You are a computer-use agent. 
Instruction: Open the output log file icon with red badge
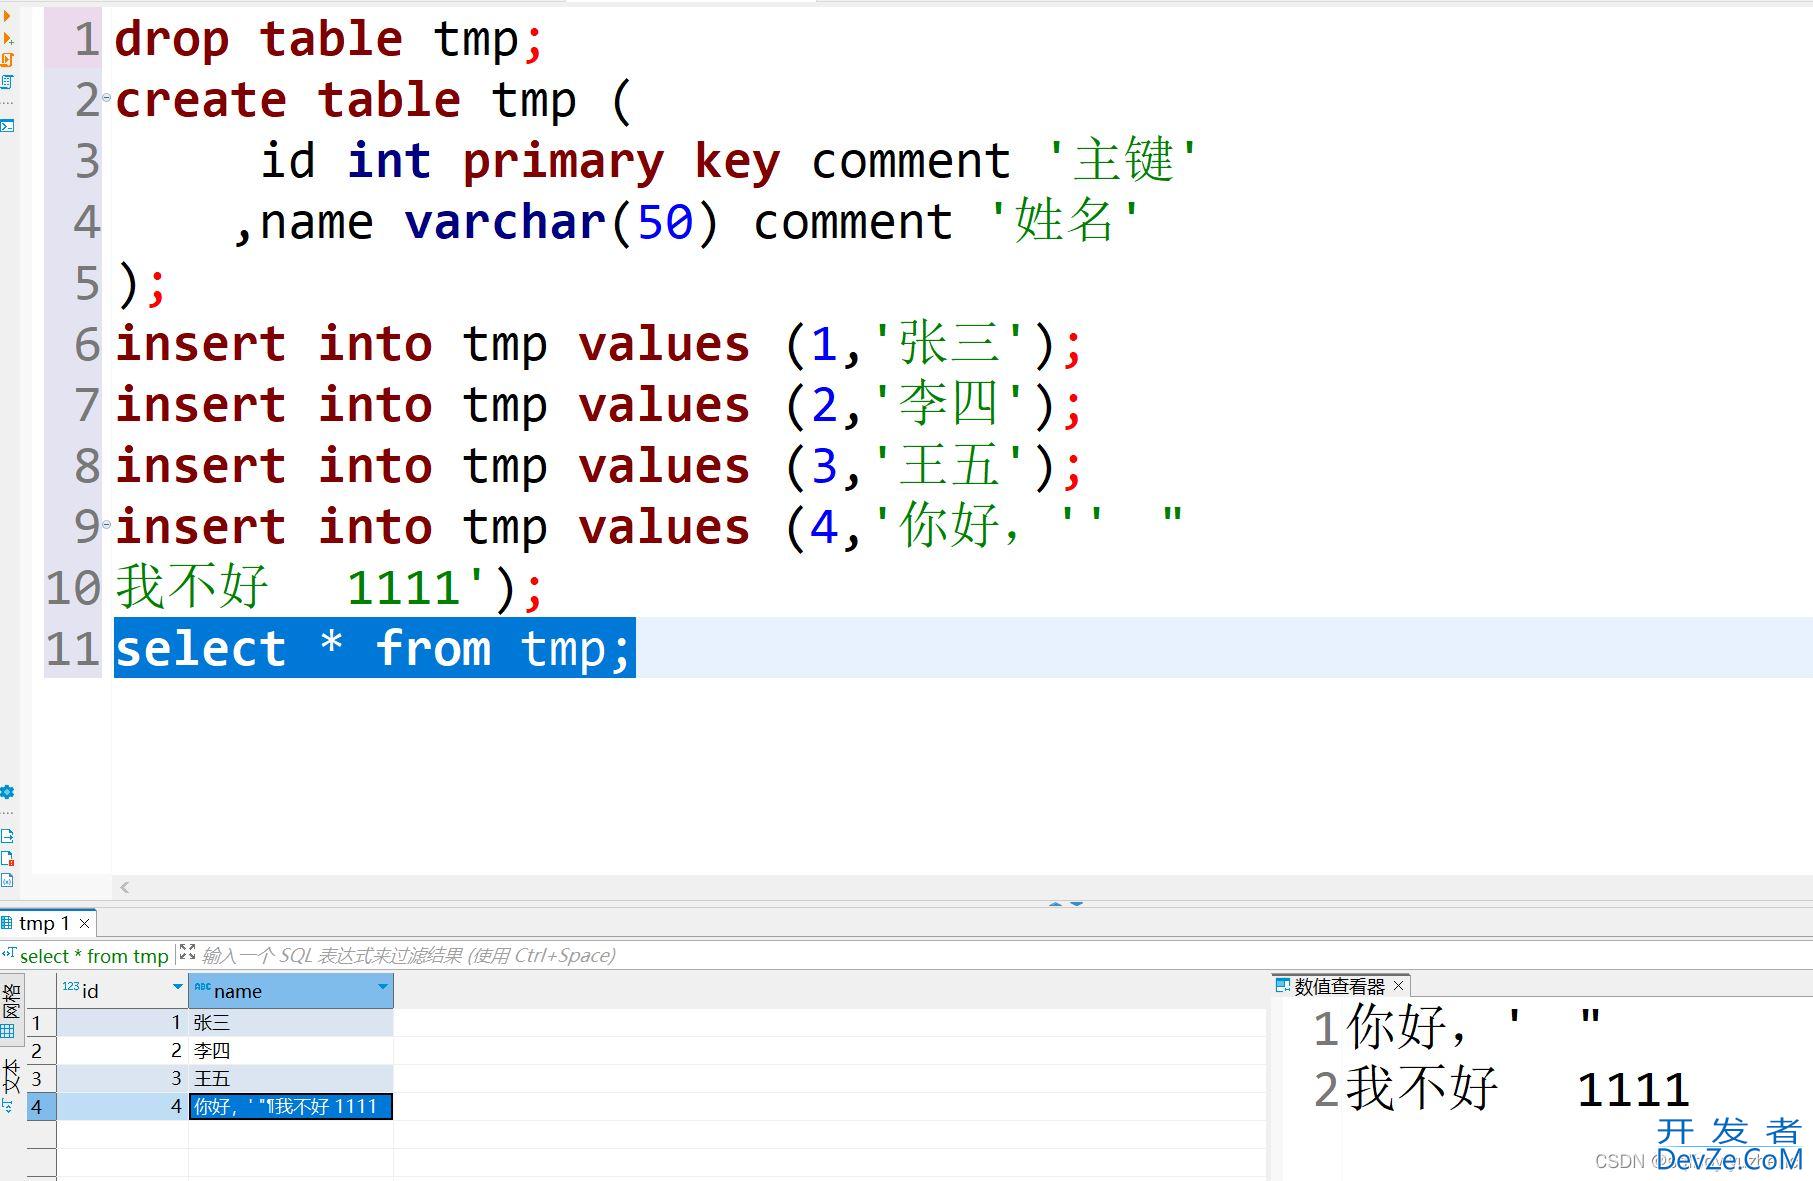click(7, 858)
